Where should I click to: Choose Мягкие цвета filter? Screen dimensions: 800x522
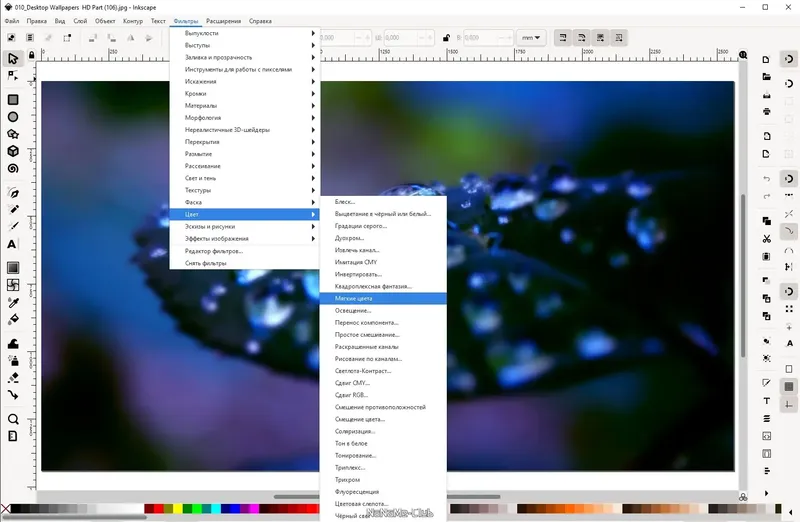[383, 299]
